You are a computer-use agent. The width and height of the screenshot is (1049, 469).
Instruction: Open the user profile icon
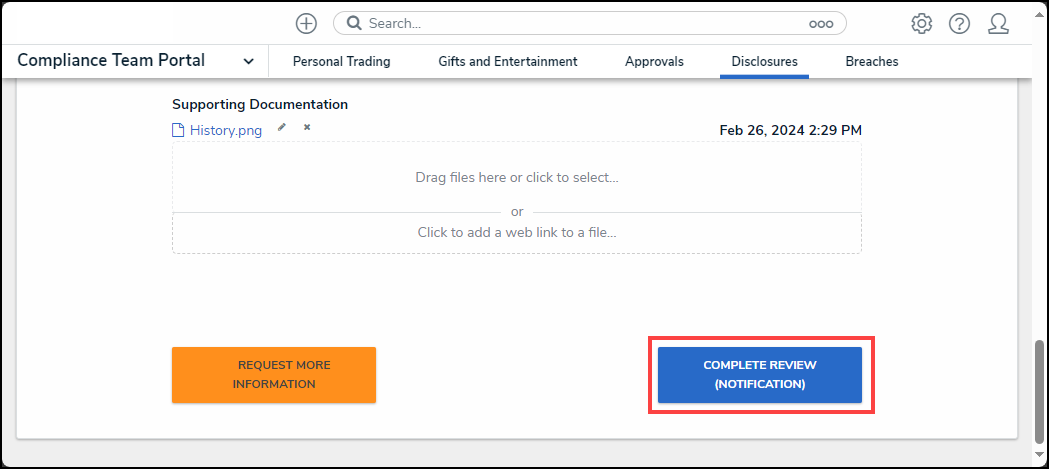(998, 23)
